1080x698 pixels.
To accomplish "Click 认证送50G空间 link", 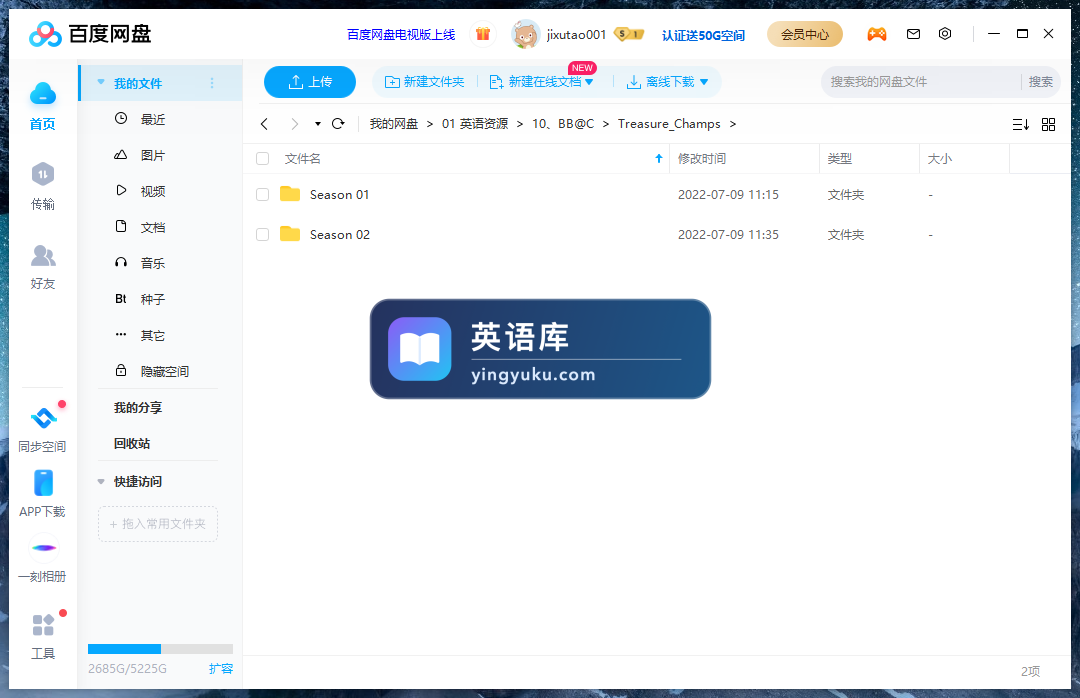I will [x=703, y=35].
